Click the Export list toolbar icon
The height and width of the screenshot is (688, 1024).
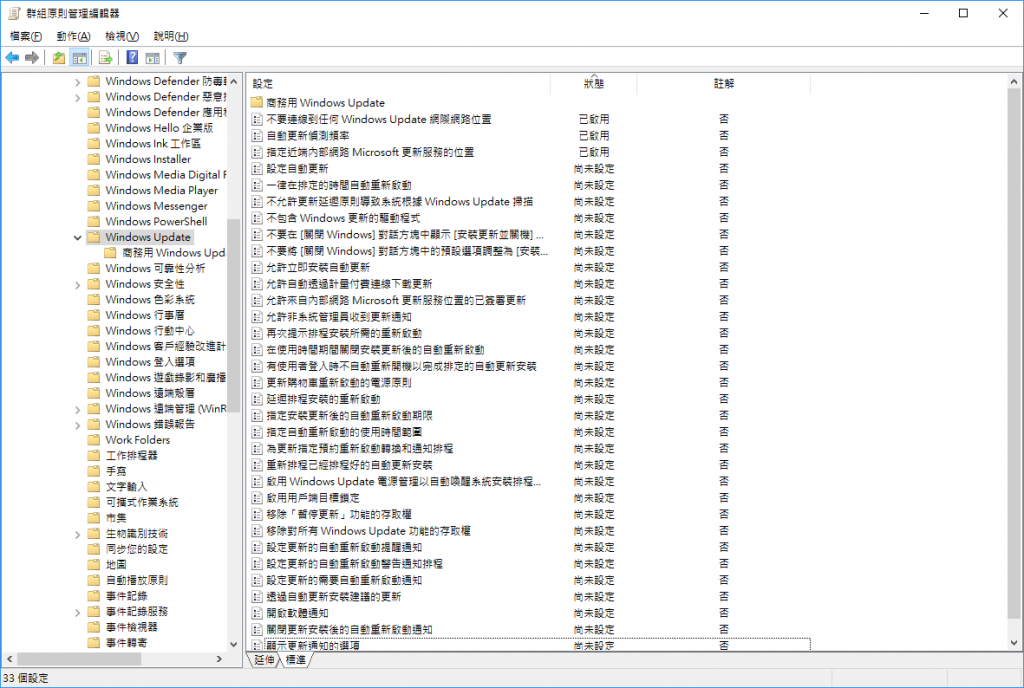pyautogui.click(x=106, y=58)
